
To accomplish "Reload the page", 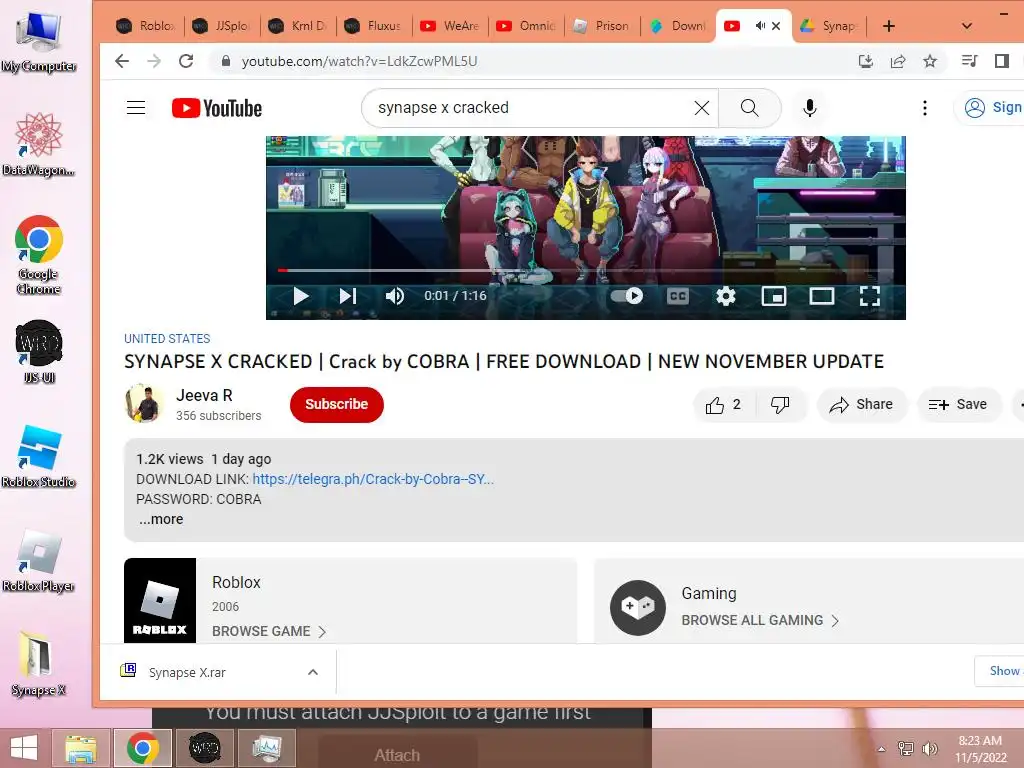I will [x=186, y=61].
